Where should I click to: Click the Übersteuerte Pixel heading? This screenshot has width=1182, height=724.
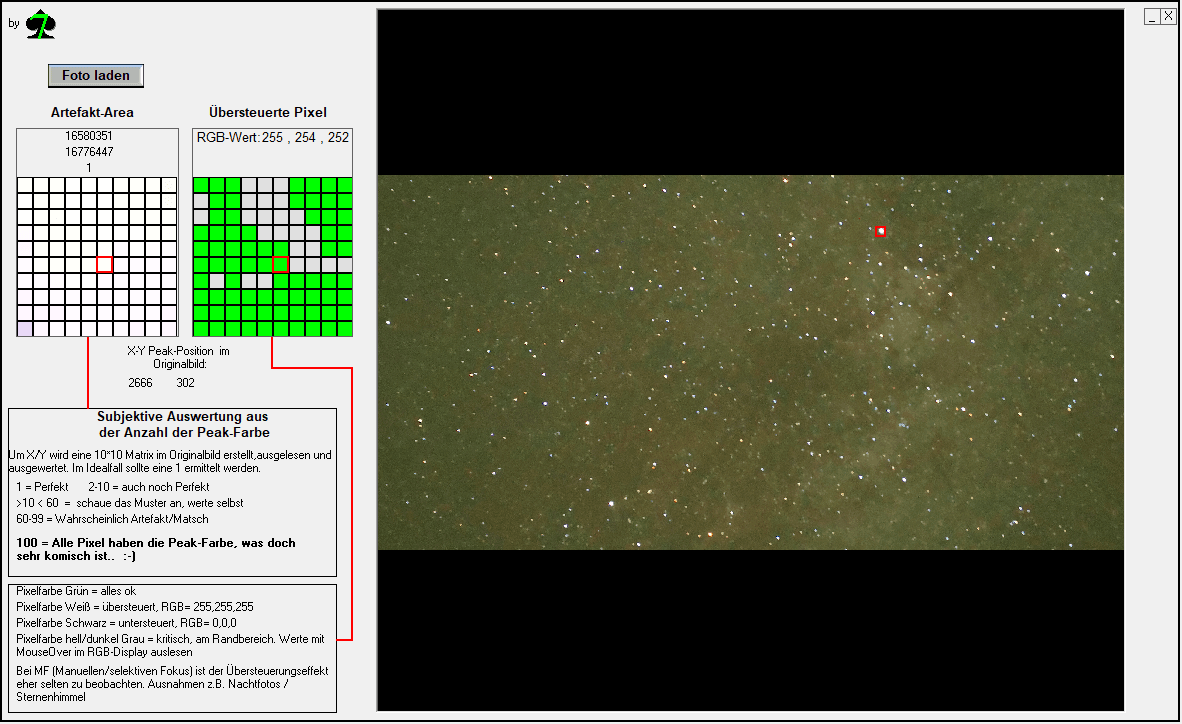click(268, 112)
